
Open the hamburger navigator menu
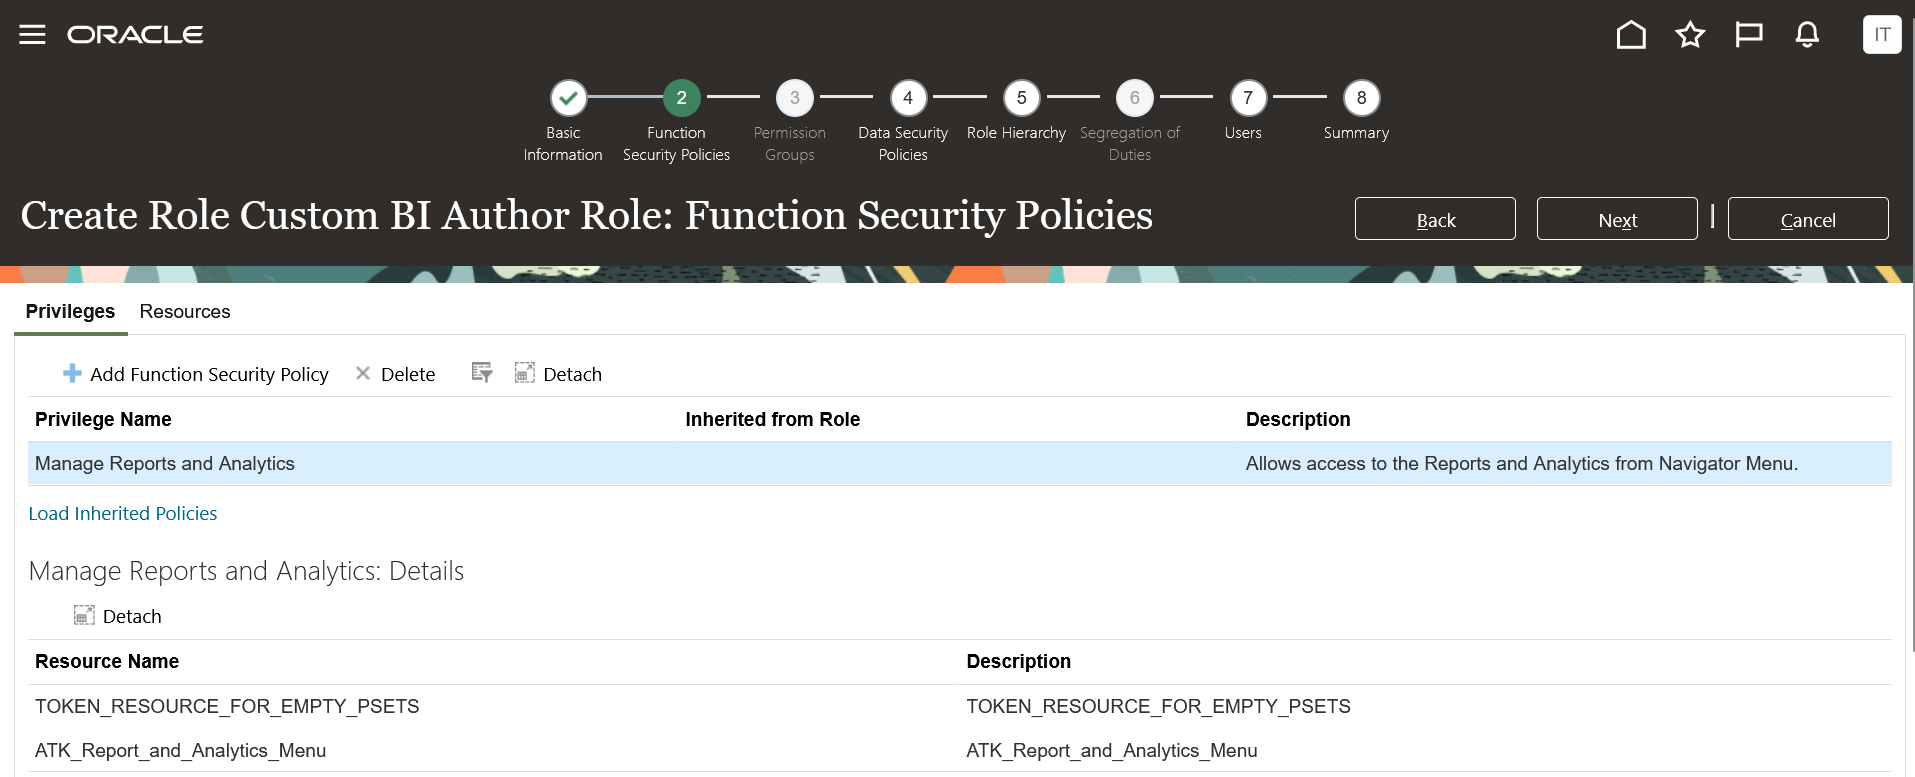32,35
